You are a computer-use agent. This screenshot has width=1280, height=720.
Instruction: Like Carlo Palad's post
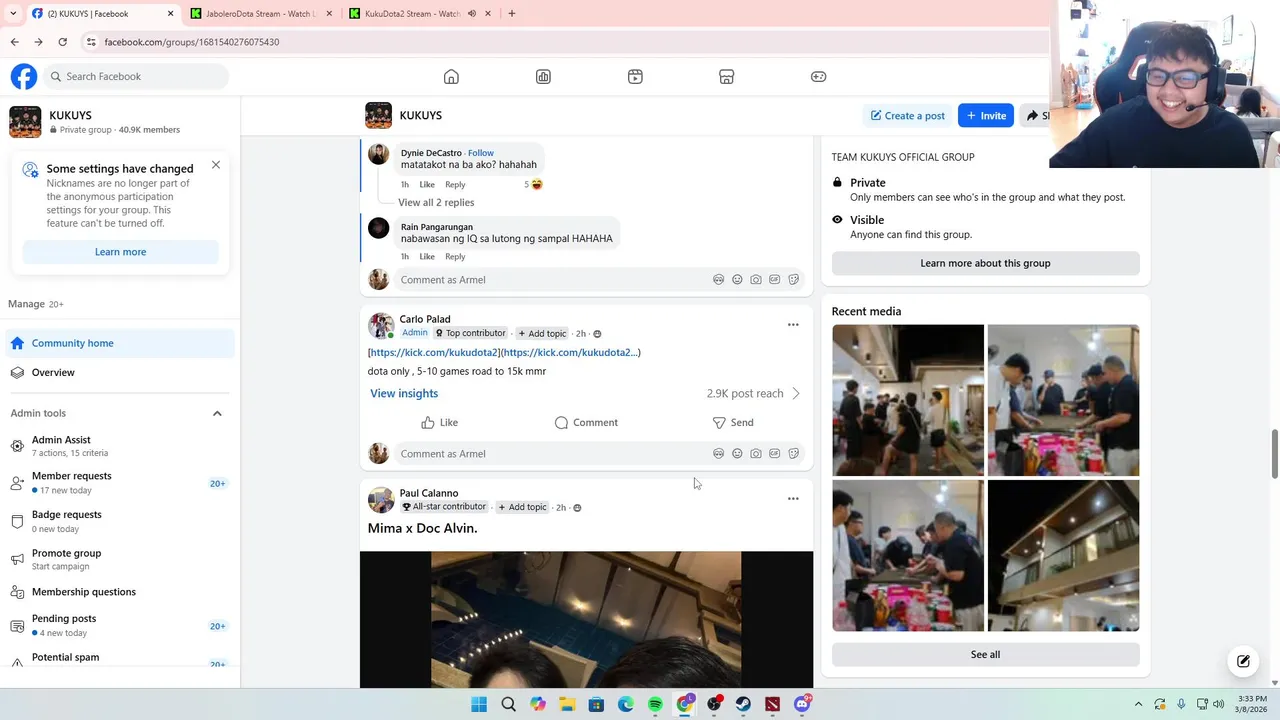click(x=440, y=423)
